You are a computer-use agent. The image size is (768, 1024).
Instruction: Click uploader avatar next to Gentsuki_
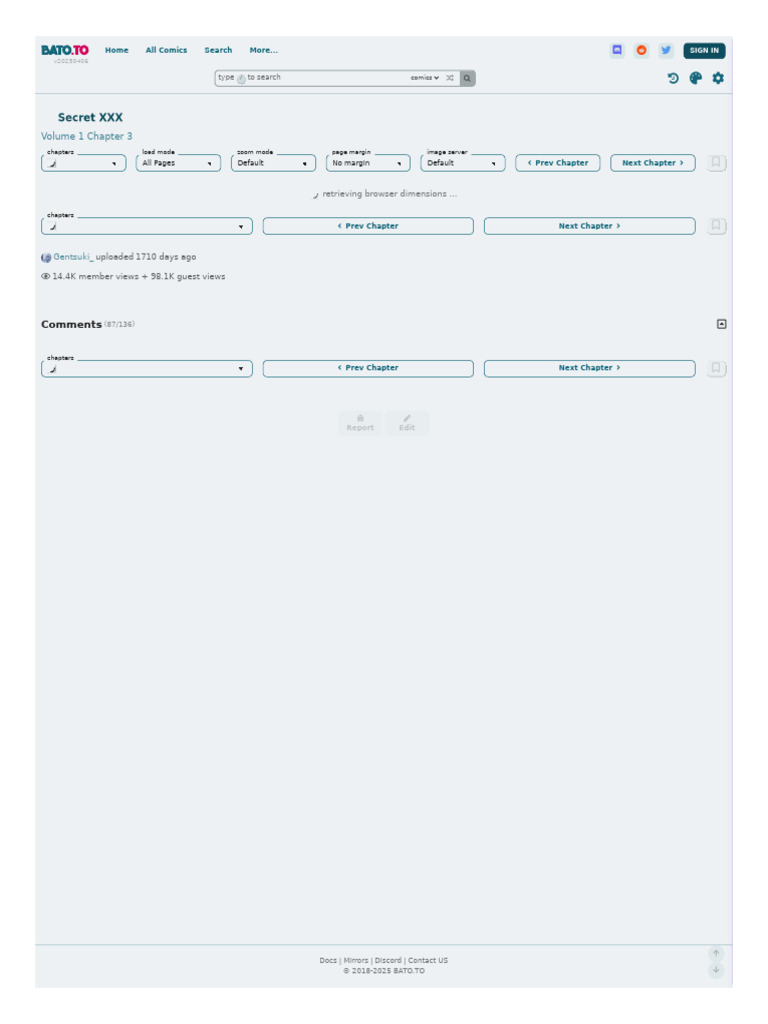[x=46, y=257]
